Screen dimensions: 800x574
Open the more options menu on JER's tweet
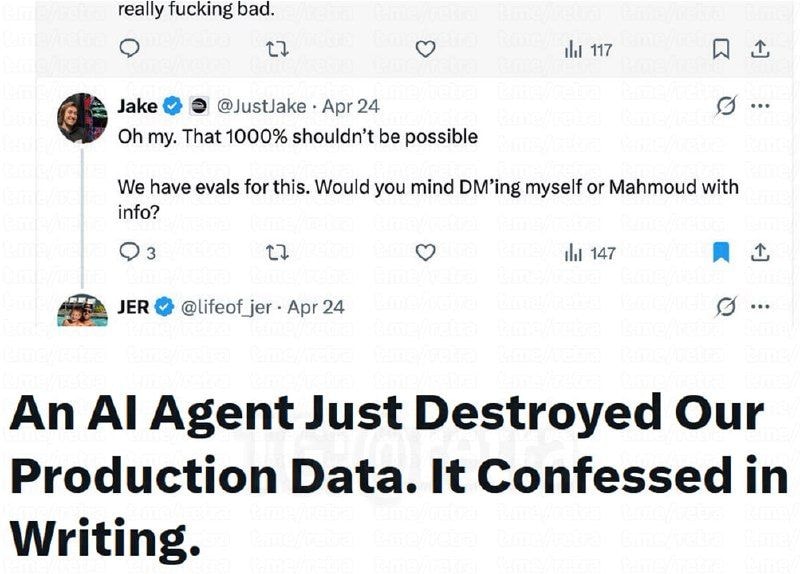pos(760,307)
